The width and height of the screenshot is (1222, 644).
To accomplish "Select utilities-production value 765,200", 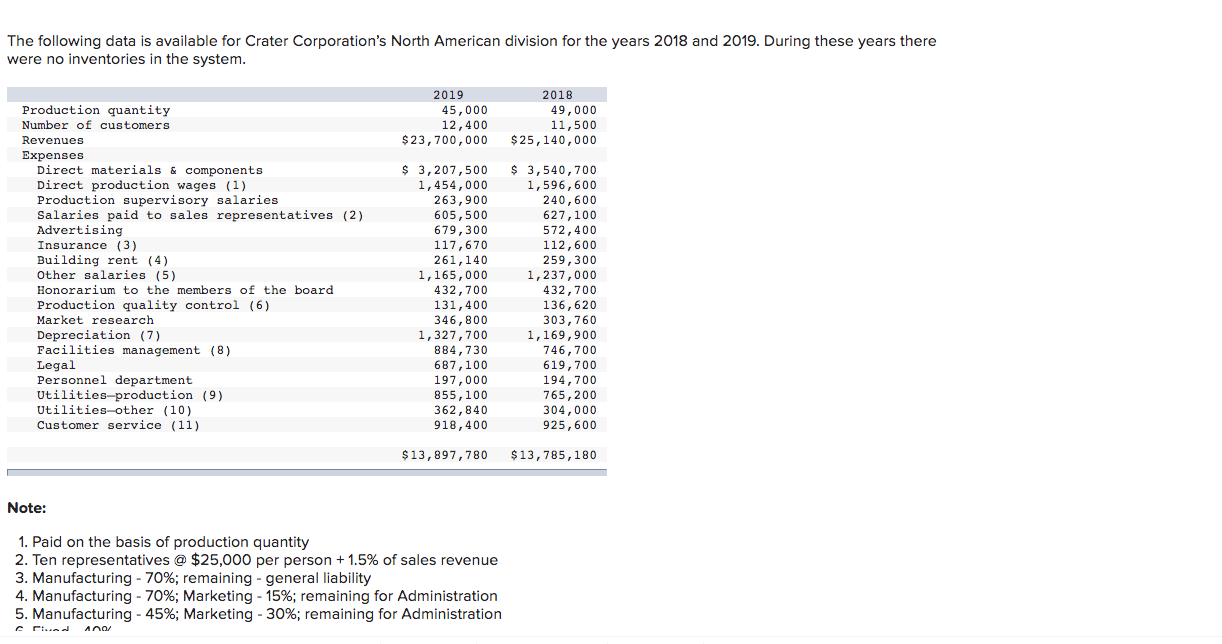I will tap(569, 395).
